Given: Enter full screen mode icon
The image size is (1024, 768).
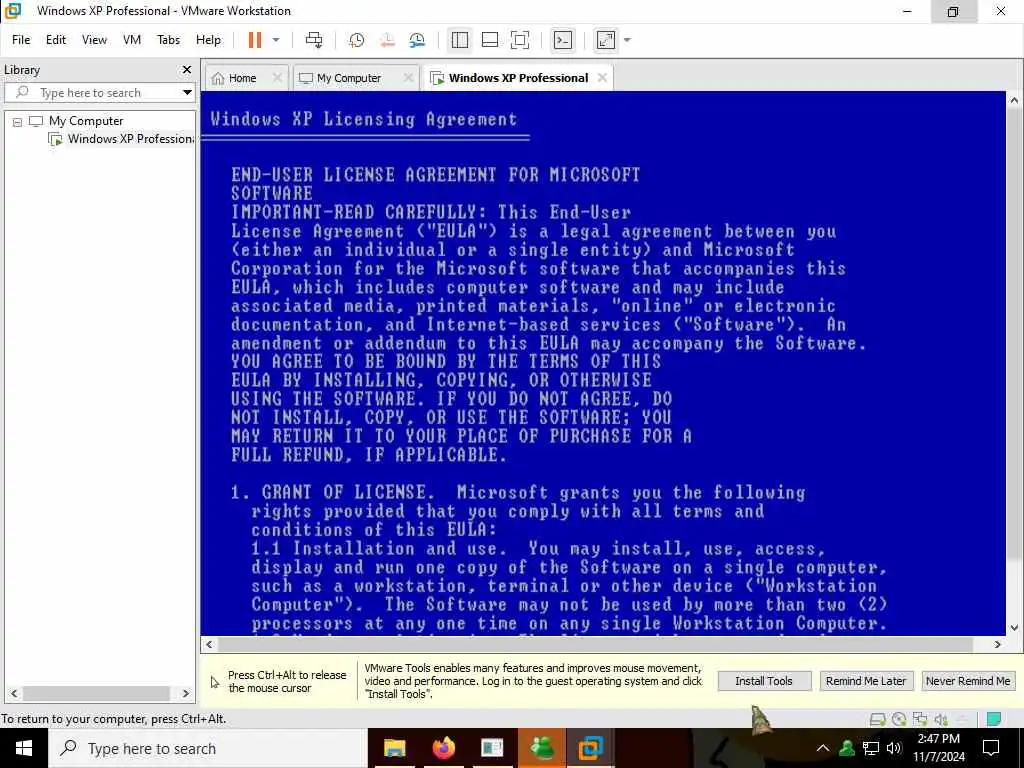Looking at the screenshot, I should [x=520, y=40].
